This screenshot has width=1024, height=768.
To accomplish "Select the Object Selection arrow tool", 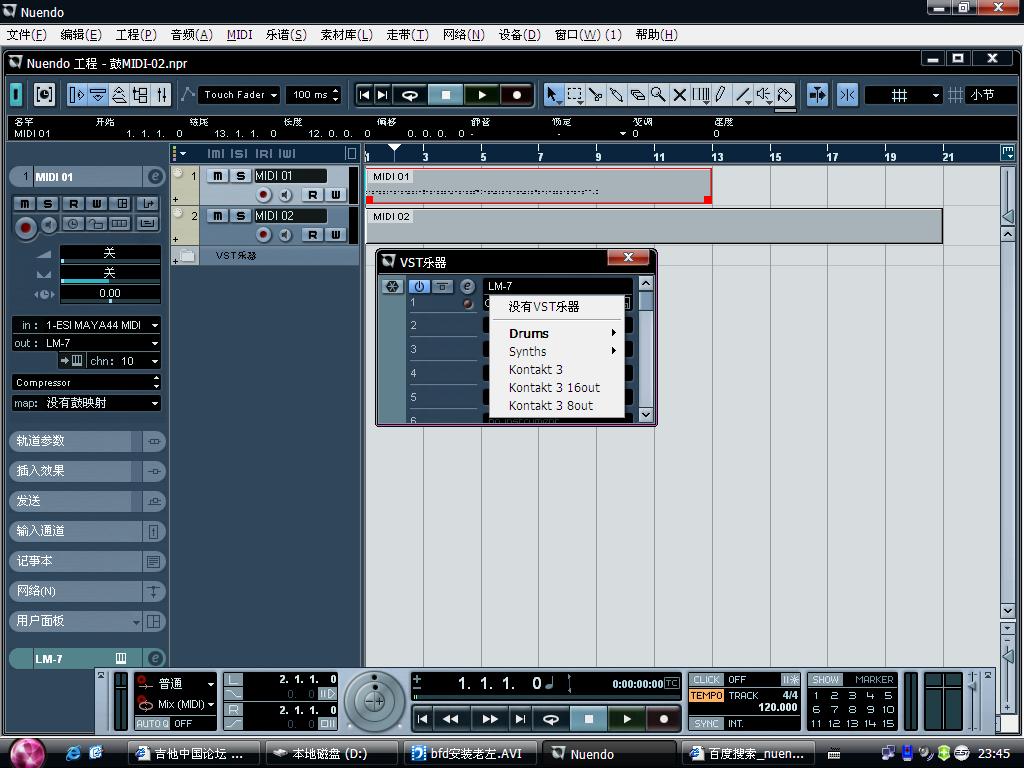I will [x=552, y=95].
